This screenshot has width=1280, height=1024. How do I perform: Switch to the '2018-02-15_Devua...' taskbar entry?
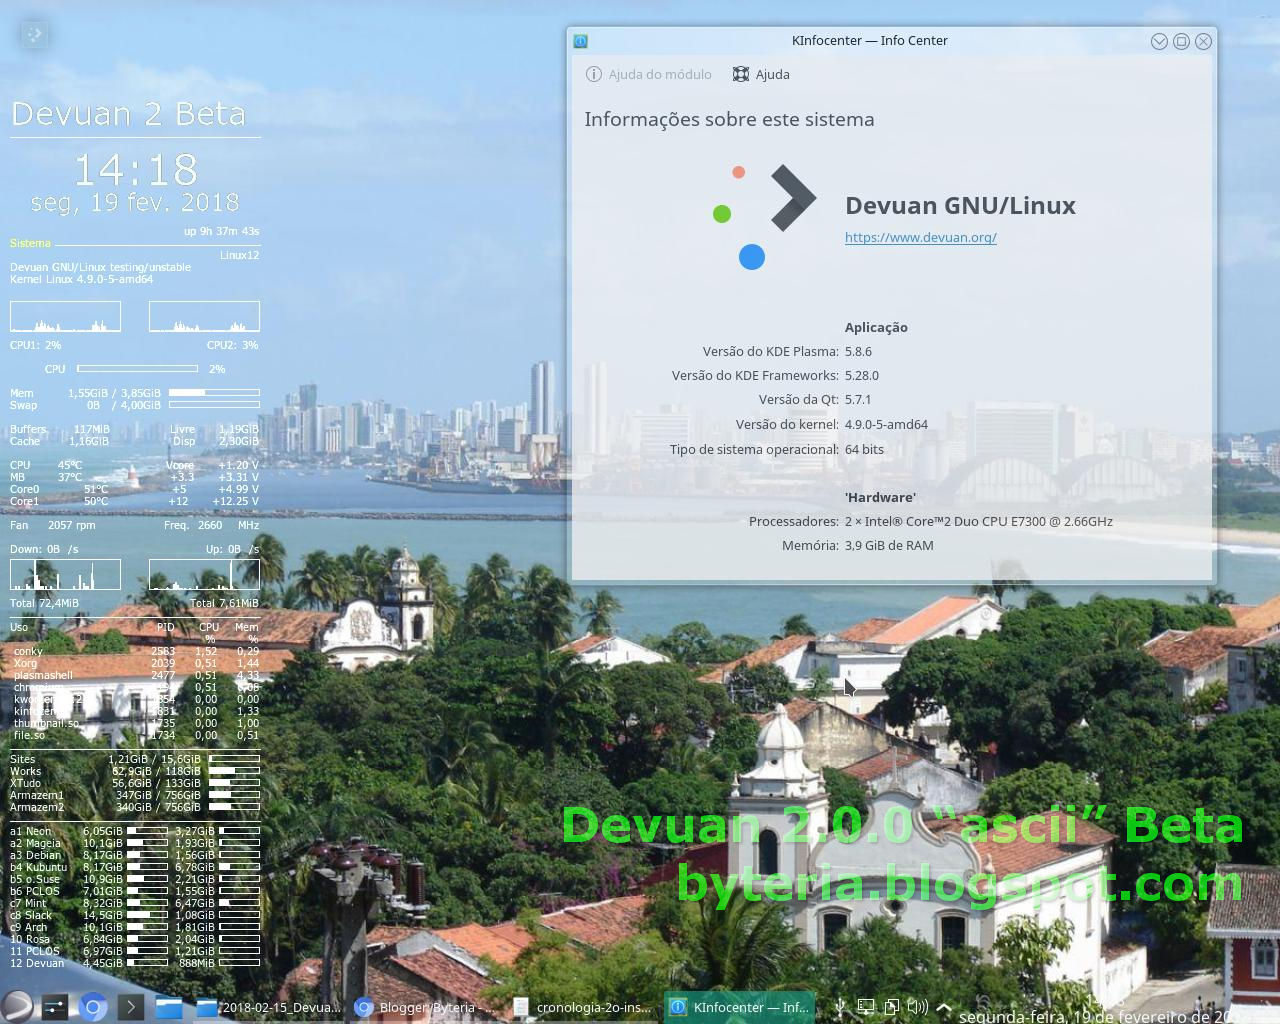(270, 1007)
